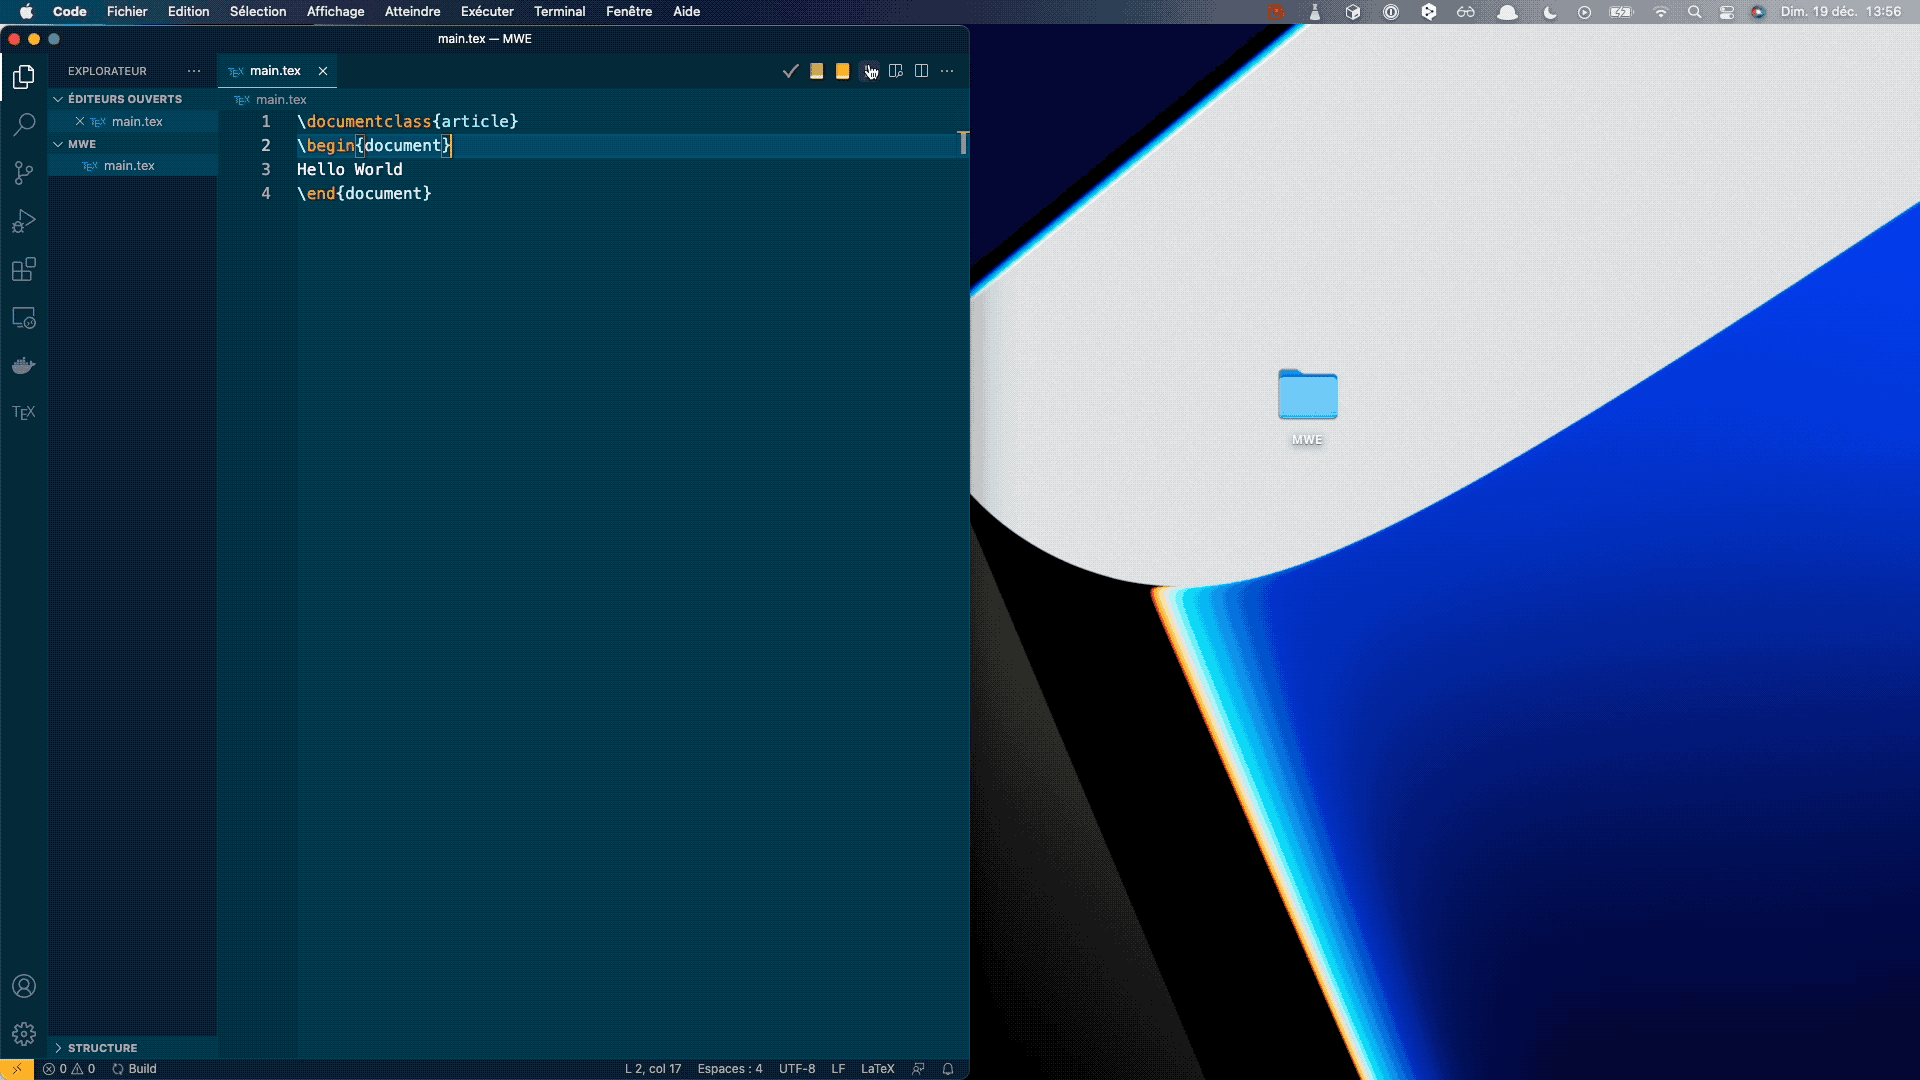Click the Build button in the status bar
This screenshot has width=1920, height=1080.
[x=135, y=1069]
